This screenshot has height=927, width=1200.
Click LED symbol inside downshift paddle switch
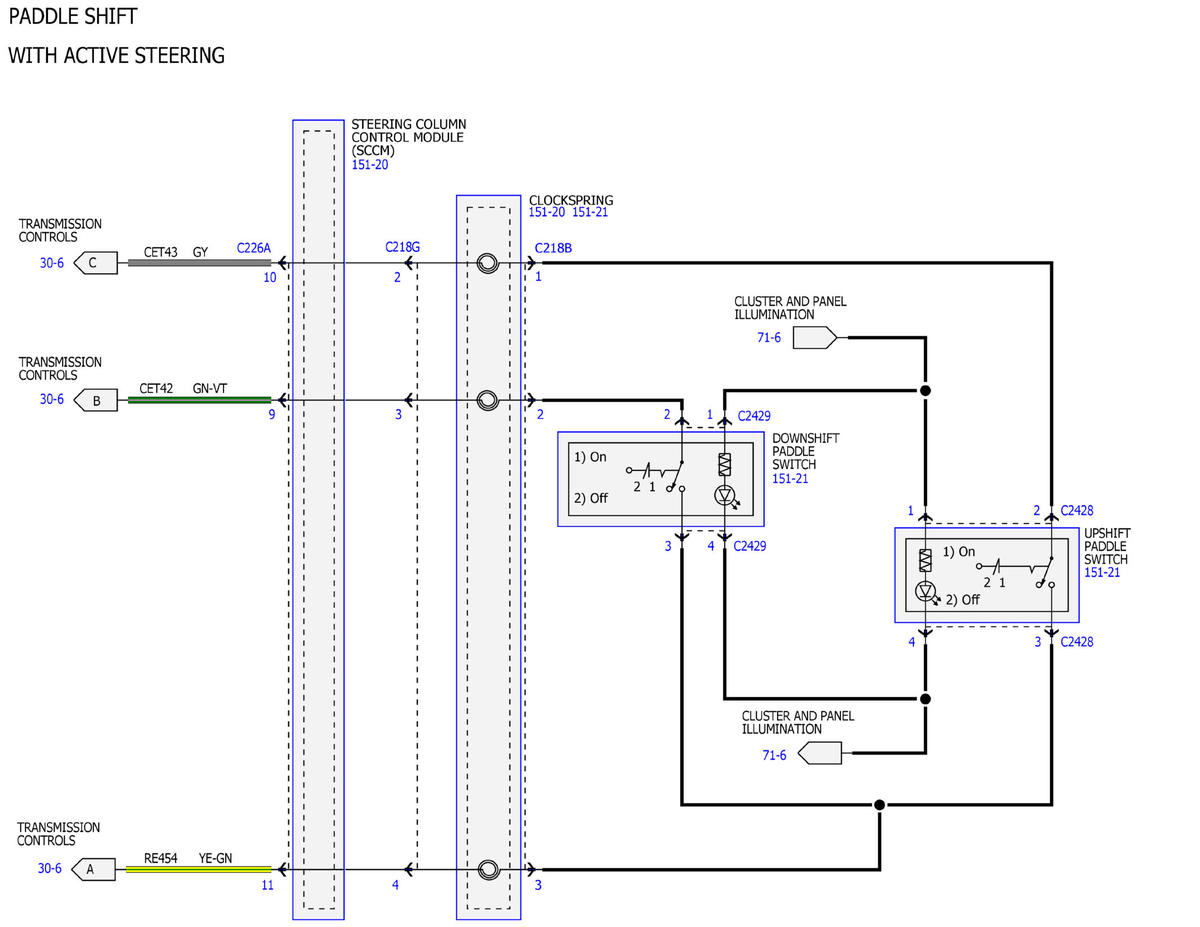coord(727,495)
